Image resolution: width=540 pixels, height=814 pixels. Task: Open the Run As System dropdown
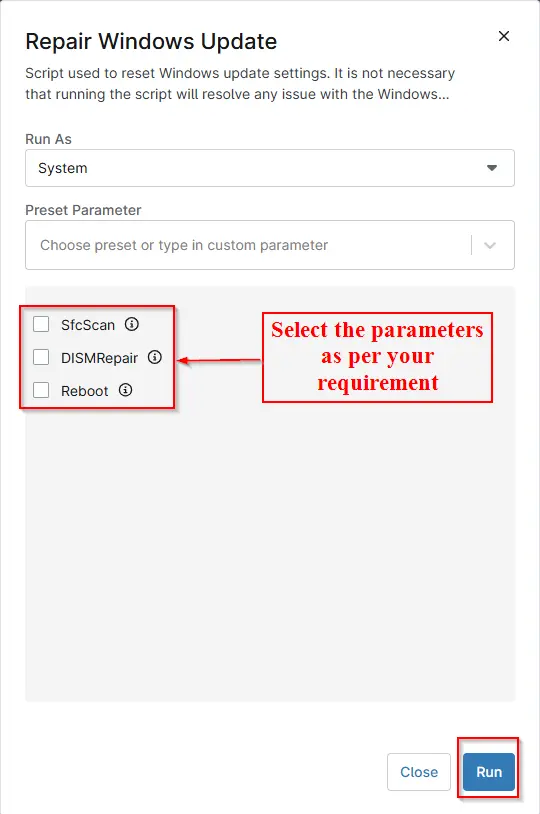pyautogui.click(x=270, y=168)
